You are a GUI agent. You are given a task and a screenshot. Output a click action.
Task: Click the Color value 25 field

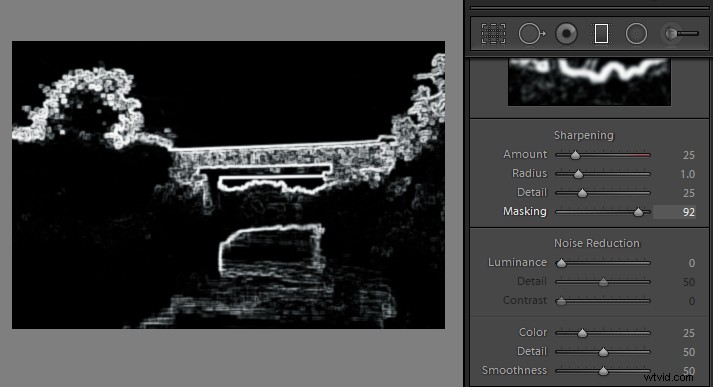pos(688,333)
